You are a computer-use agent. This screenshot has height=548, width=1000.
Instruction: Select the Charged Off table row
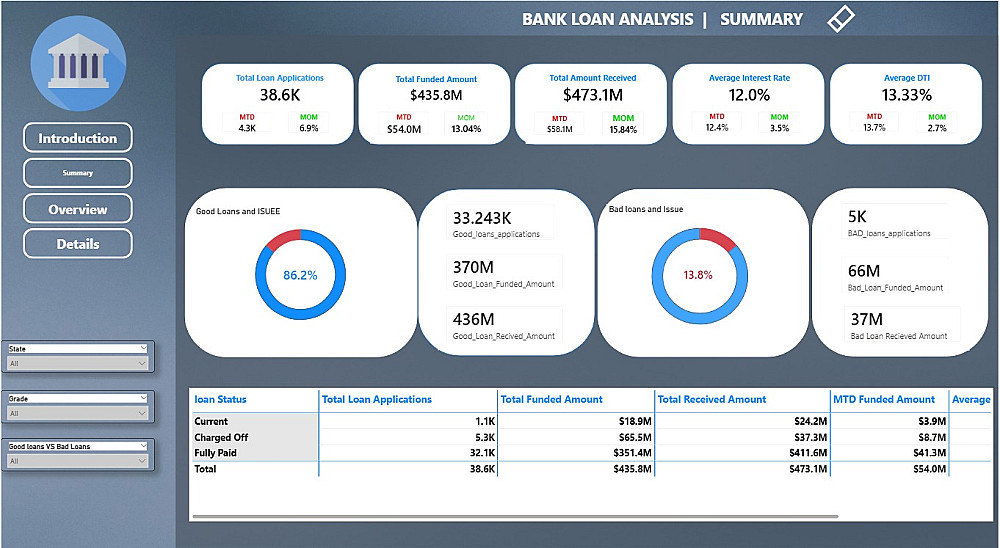tap(221, 437)
